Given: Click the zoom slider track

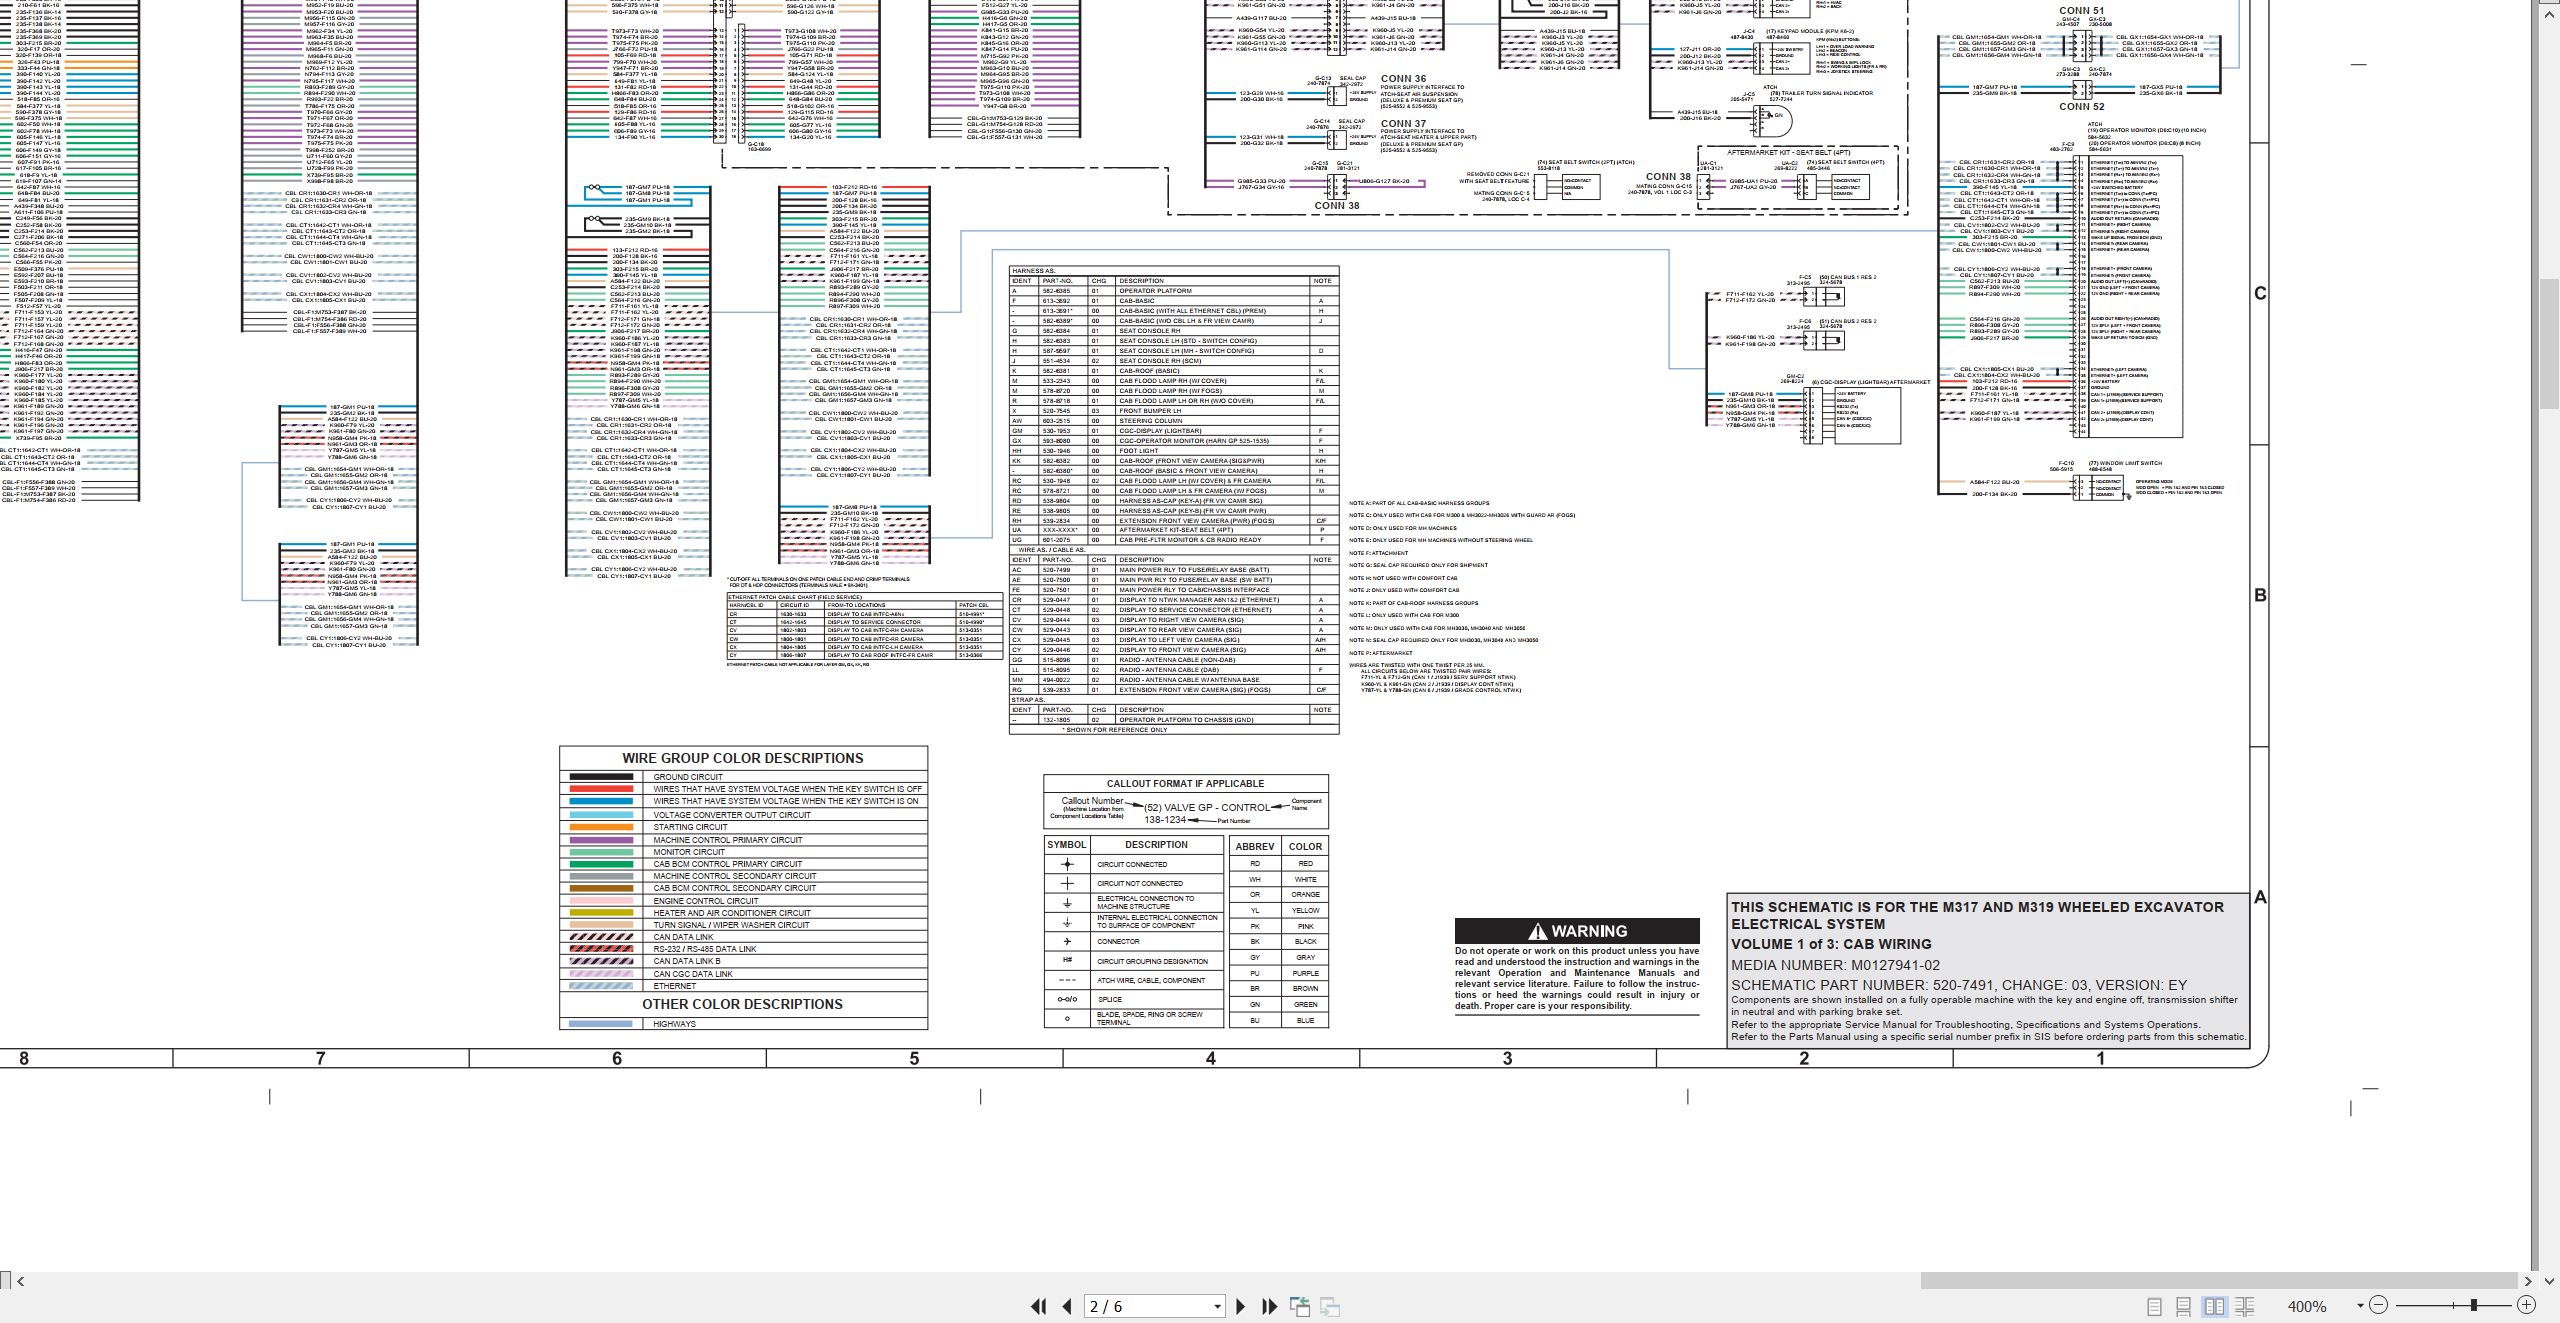Looking at the screenshot, I should click(2455, 1305).
